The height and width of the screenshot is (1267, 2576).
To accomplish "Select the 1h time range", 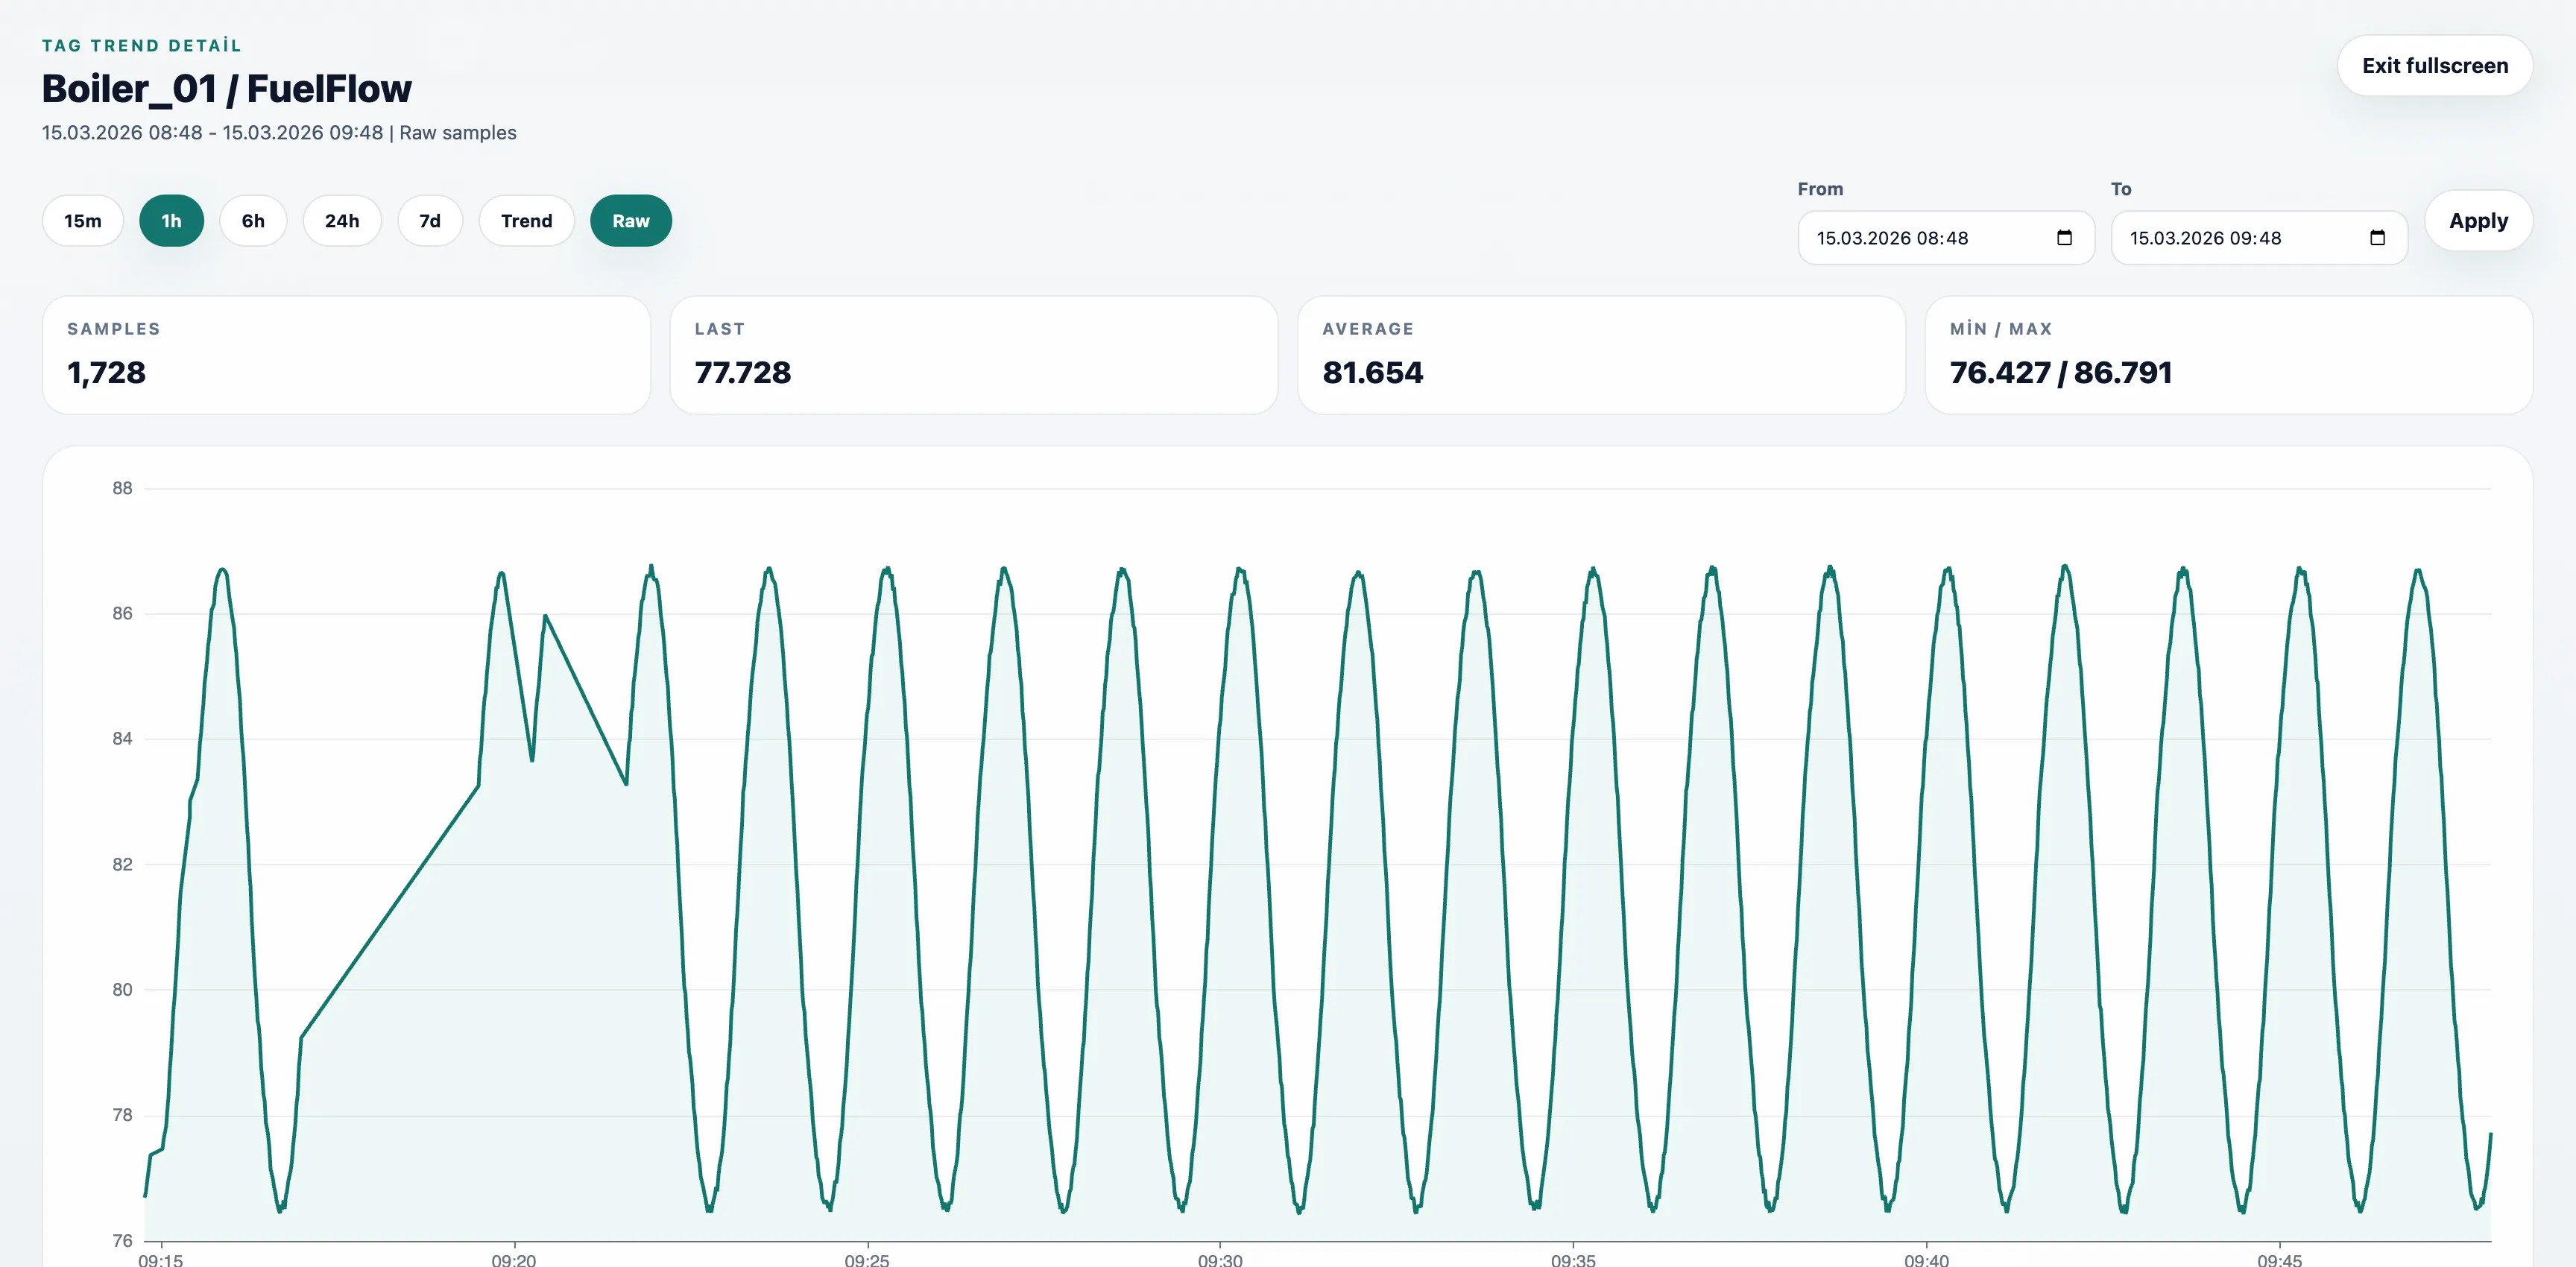I will [x=171, y=220].
